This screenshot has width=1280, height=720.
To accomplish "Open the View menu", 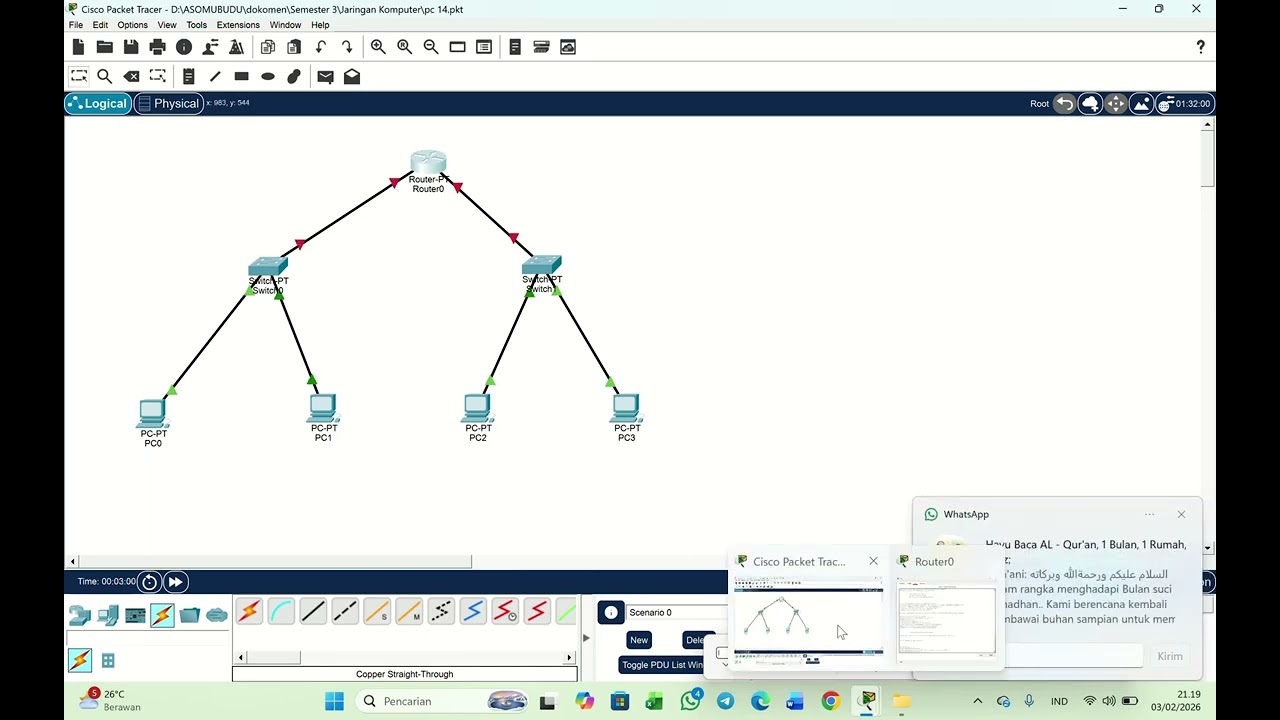I will [x=167, y=25].
